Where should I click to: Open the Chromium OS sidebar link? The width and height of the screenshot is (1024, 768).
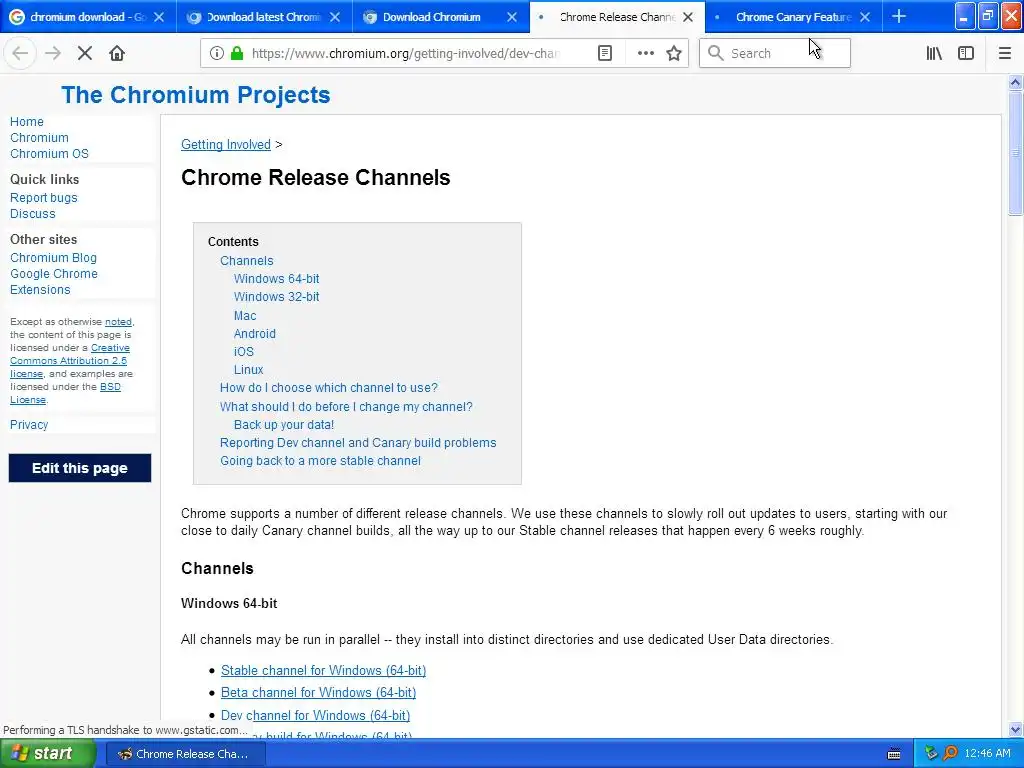(x=49, y=153)
